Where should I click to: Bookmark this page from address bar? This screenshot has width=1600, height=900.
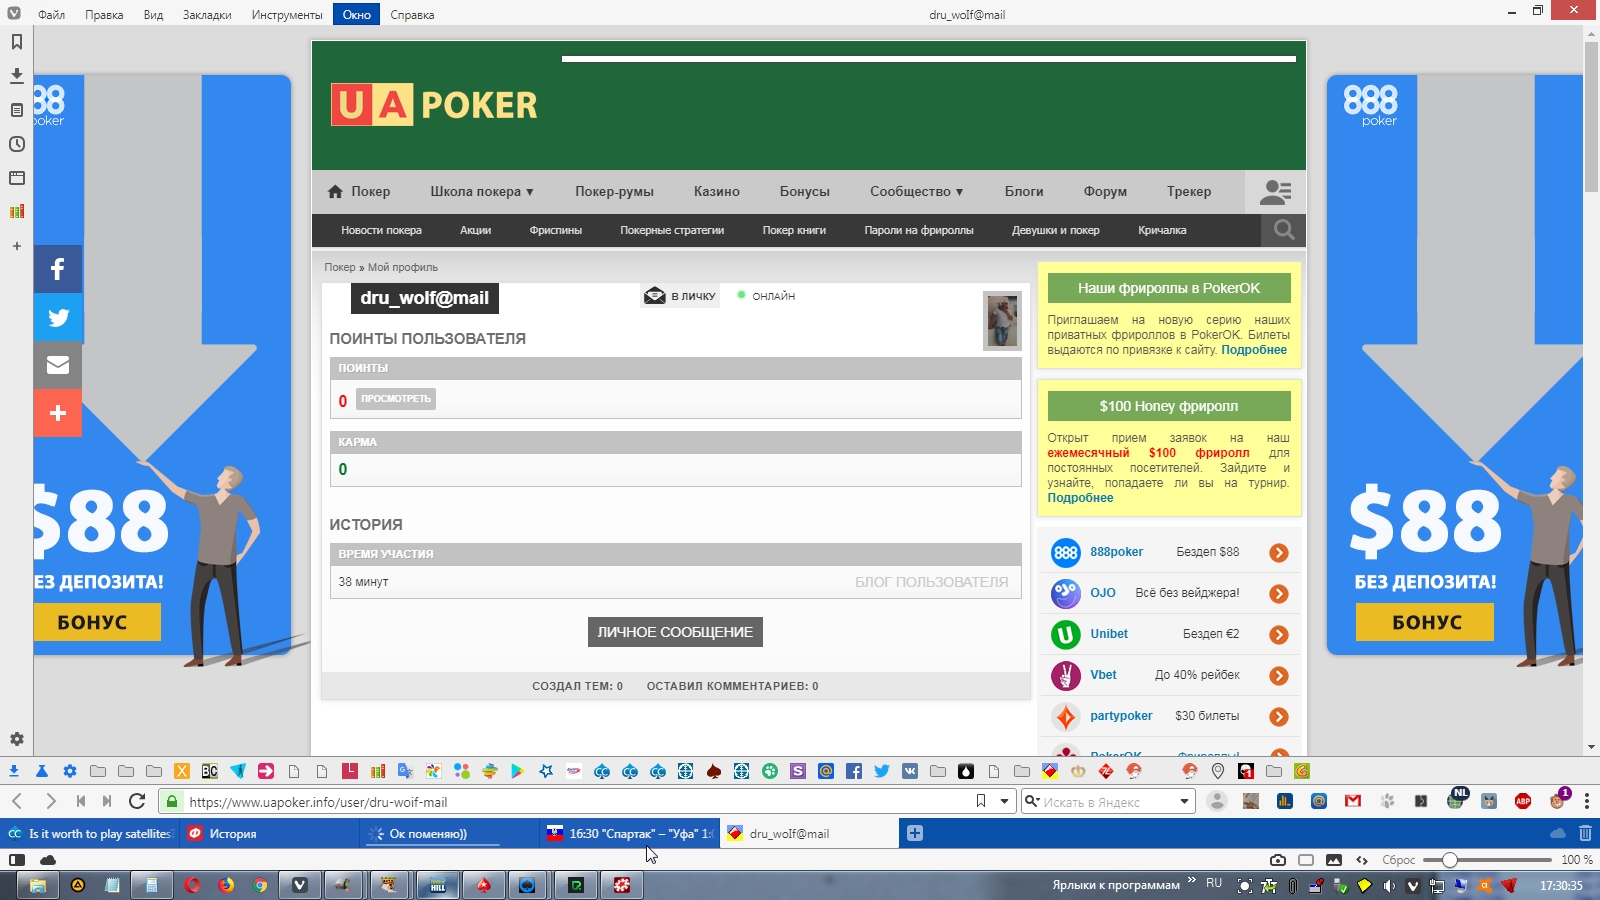[x=981, y=801]
